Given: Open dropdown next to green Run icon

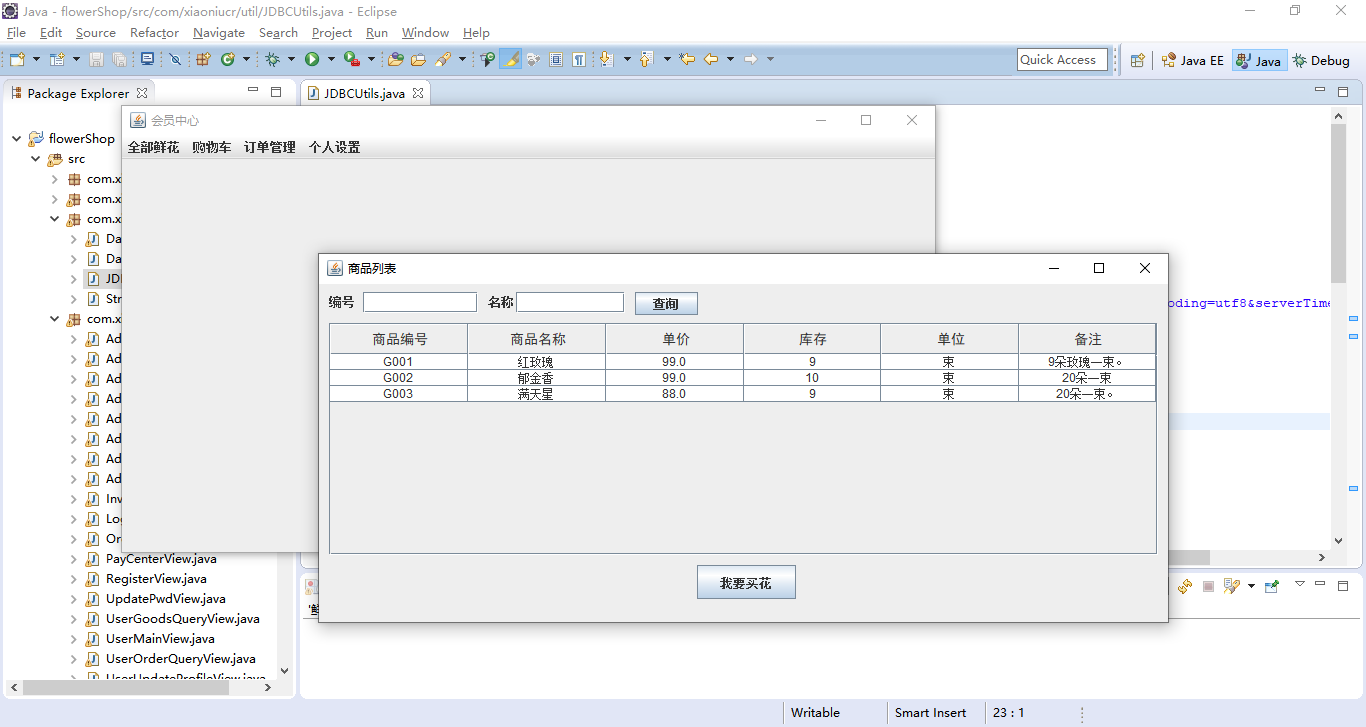Looking at the screenshot, I should [331, 60].
